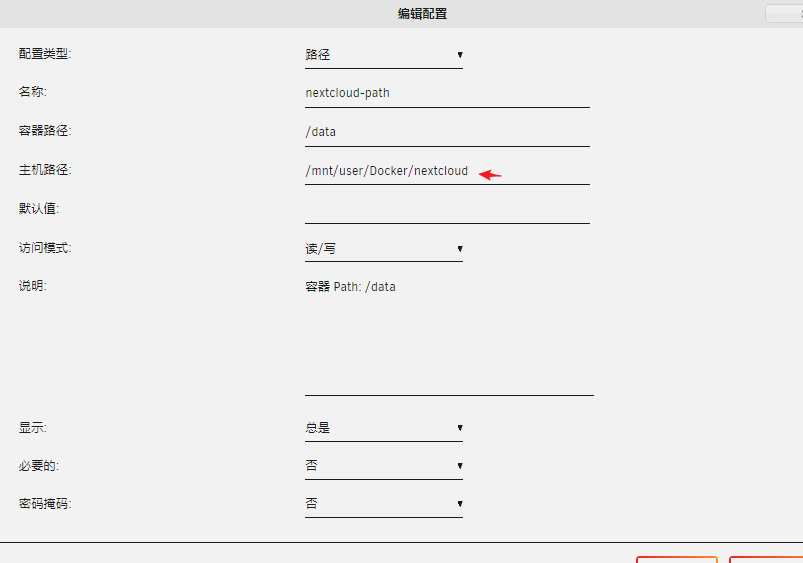
Task: Expand the 必要的 dropdown set to 否
Action: pos(383,466)
